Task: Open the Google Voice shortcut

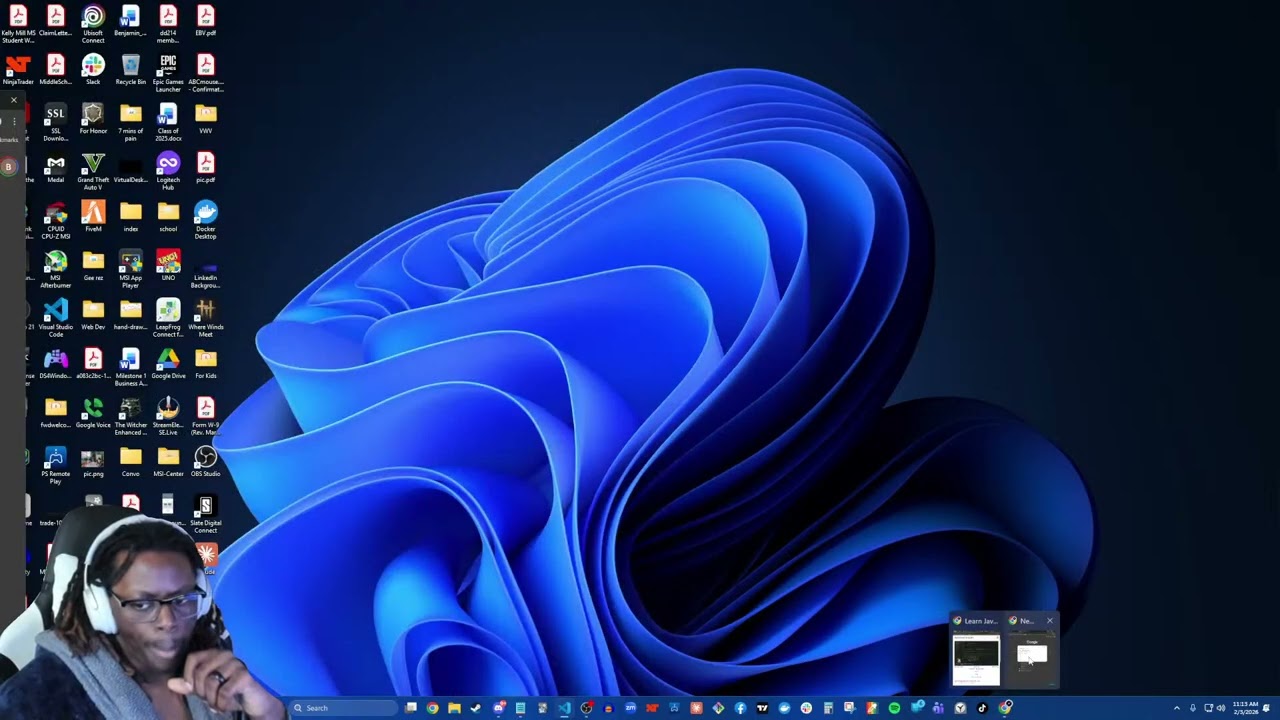Action: pos(93,413)
